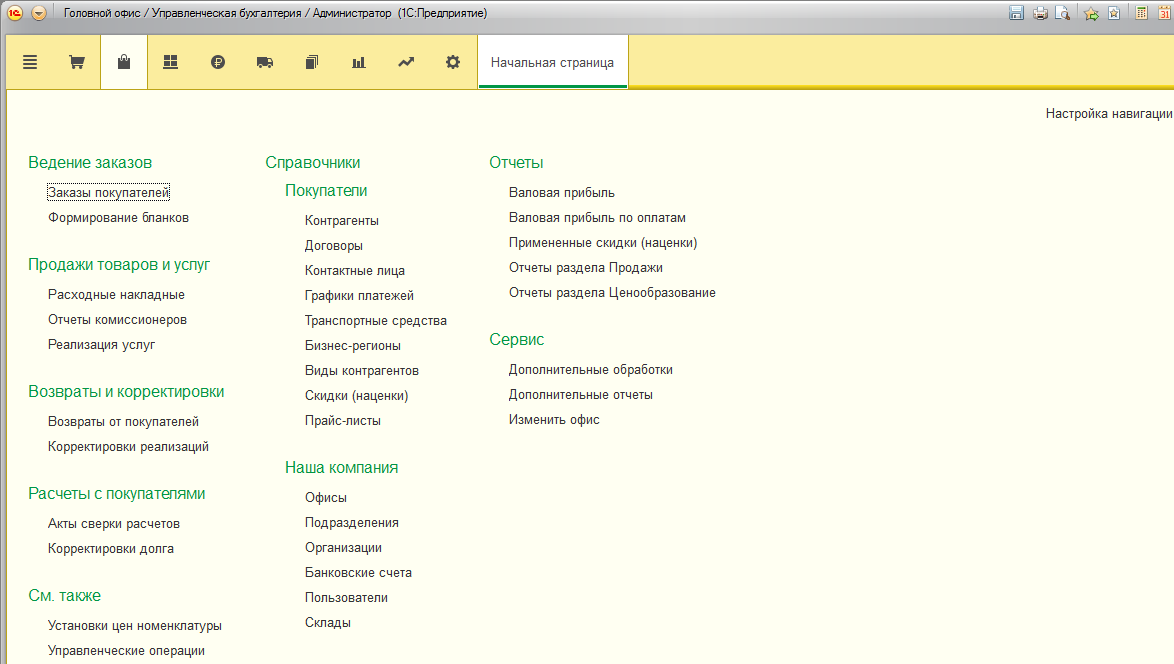Open Управленческие операции
Image resolution: width=1174 pixels, height=664 pixels.
(x=127, y=651)
